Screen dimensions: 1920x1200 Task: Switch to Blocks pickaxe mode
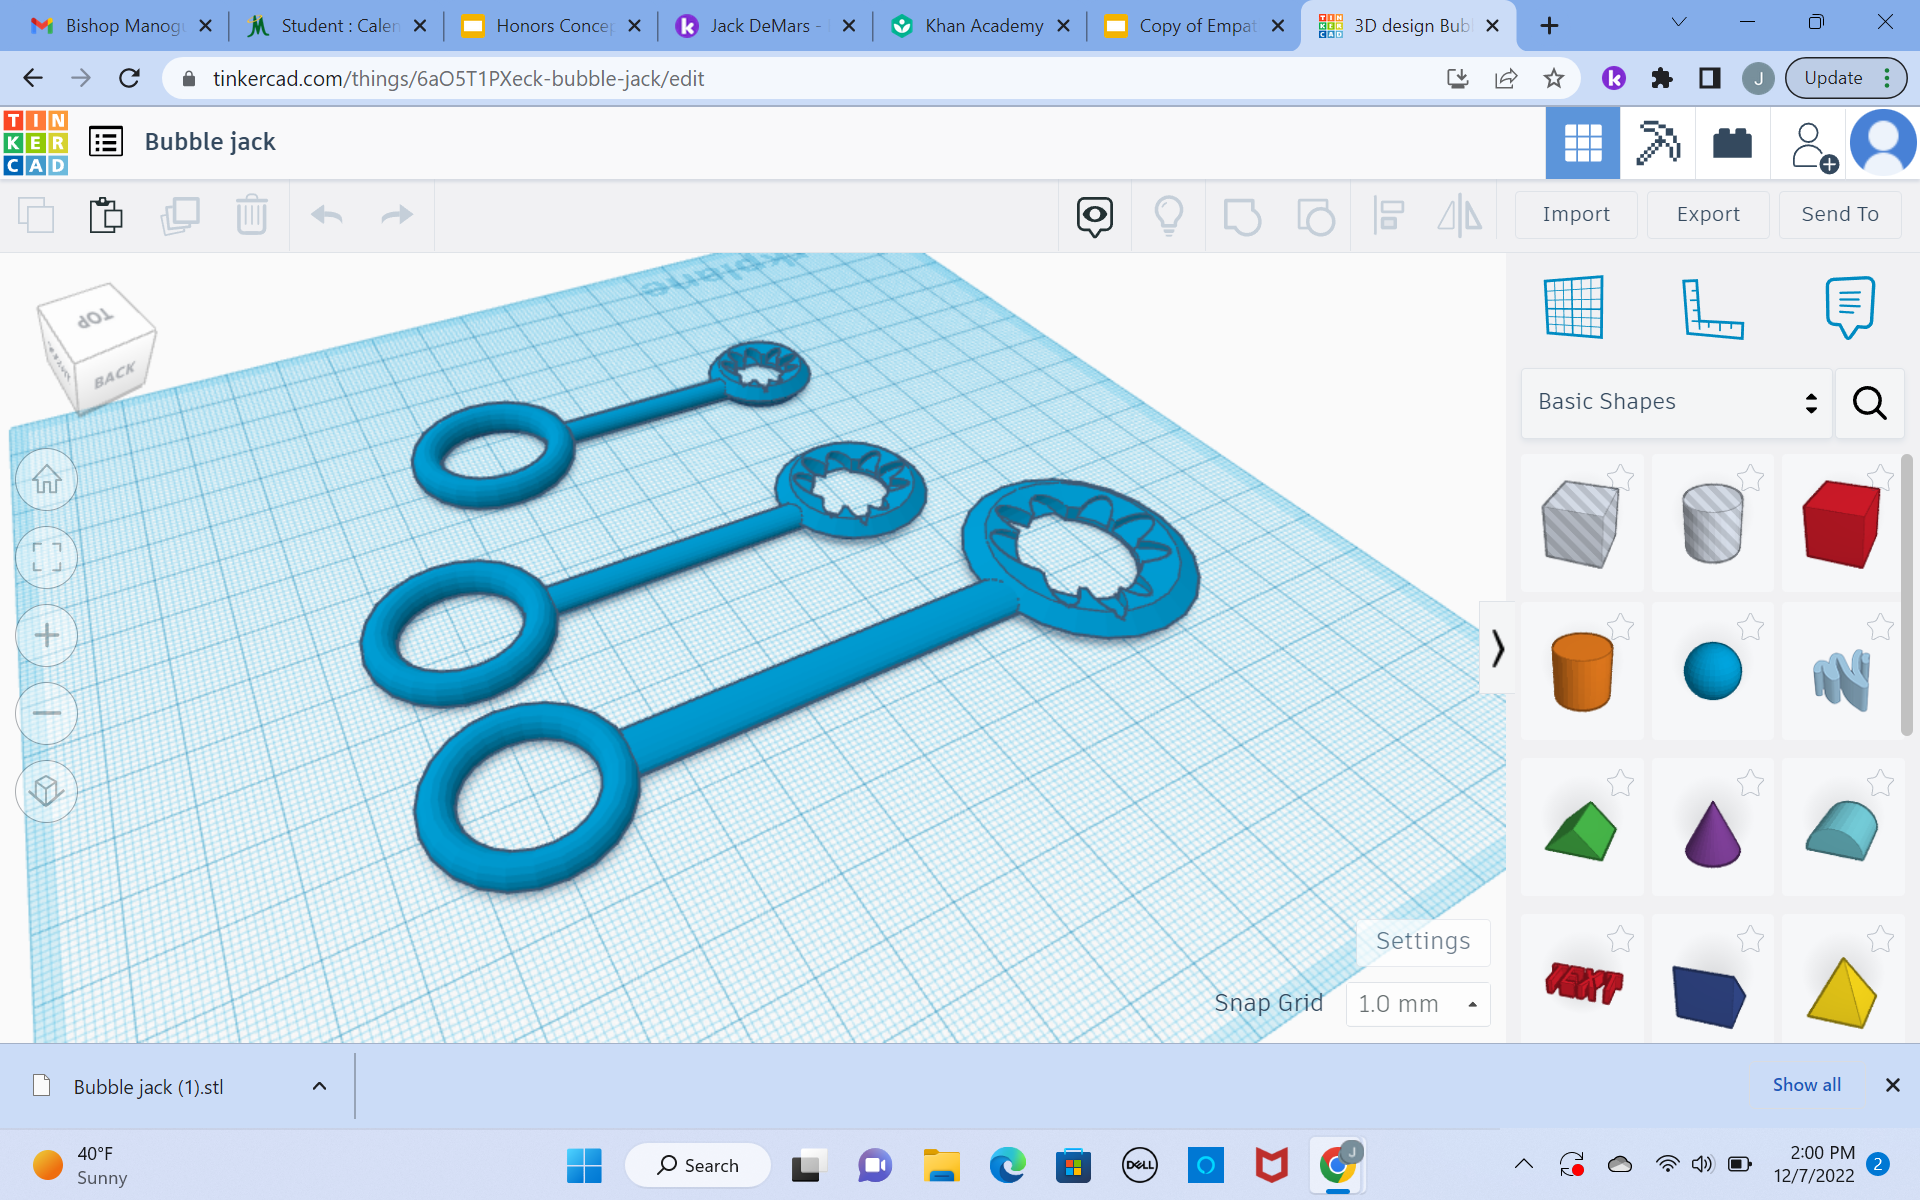point(1657,143)
